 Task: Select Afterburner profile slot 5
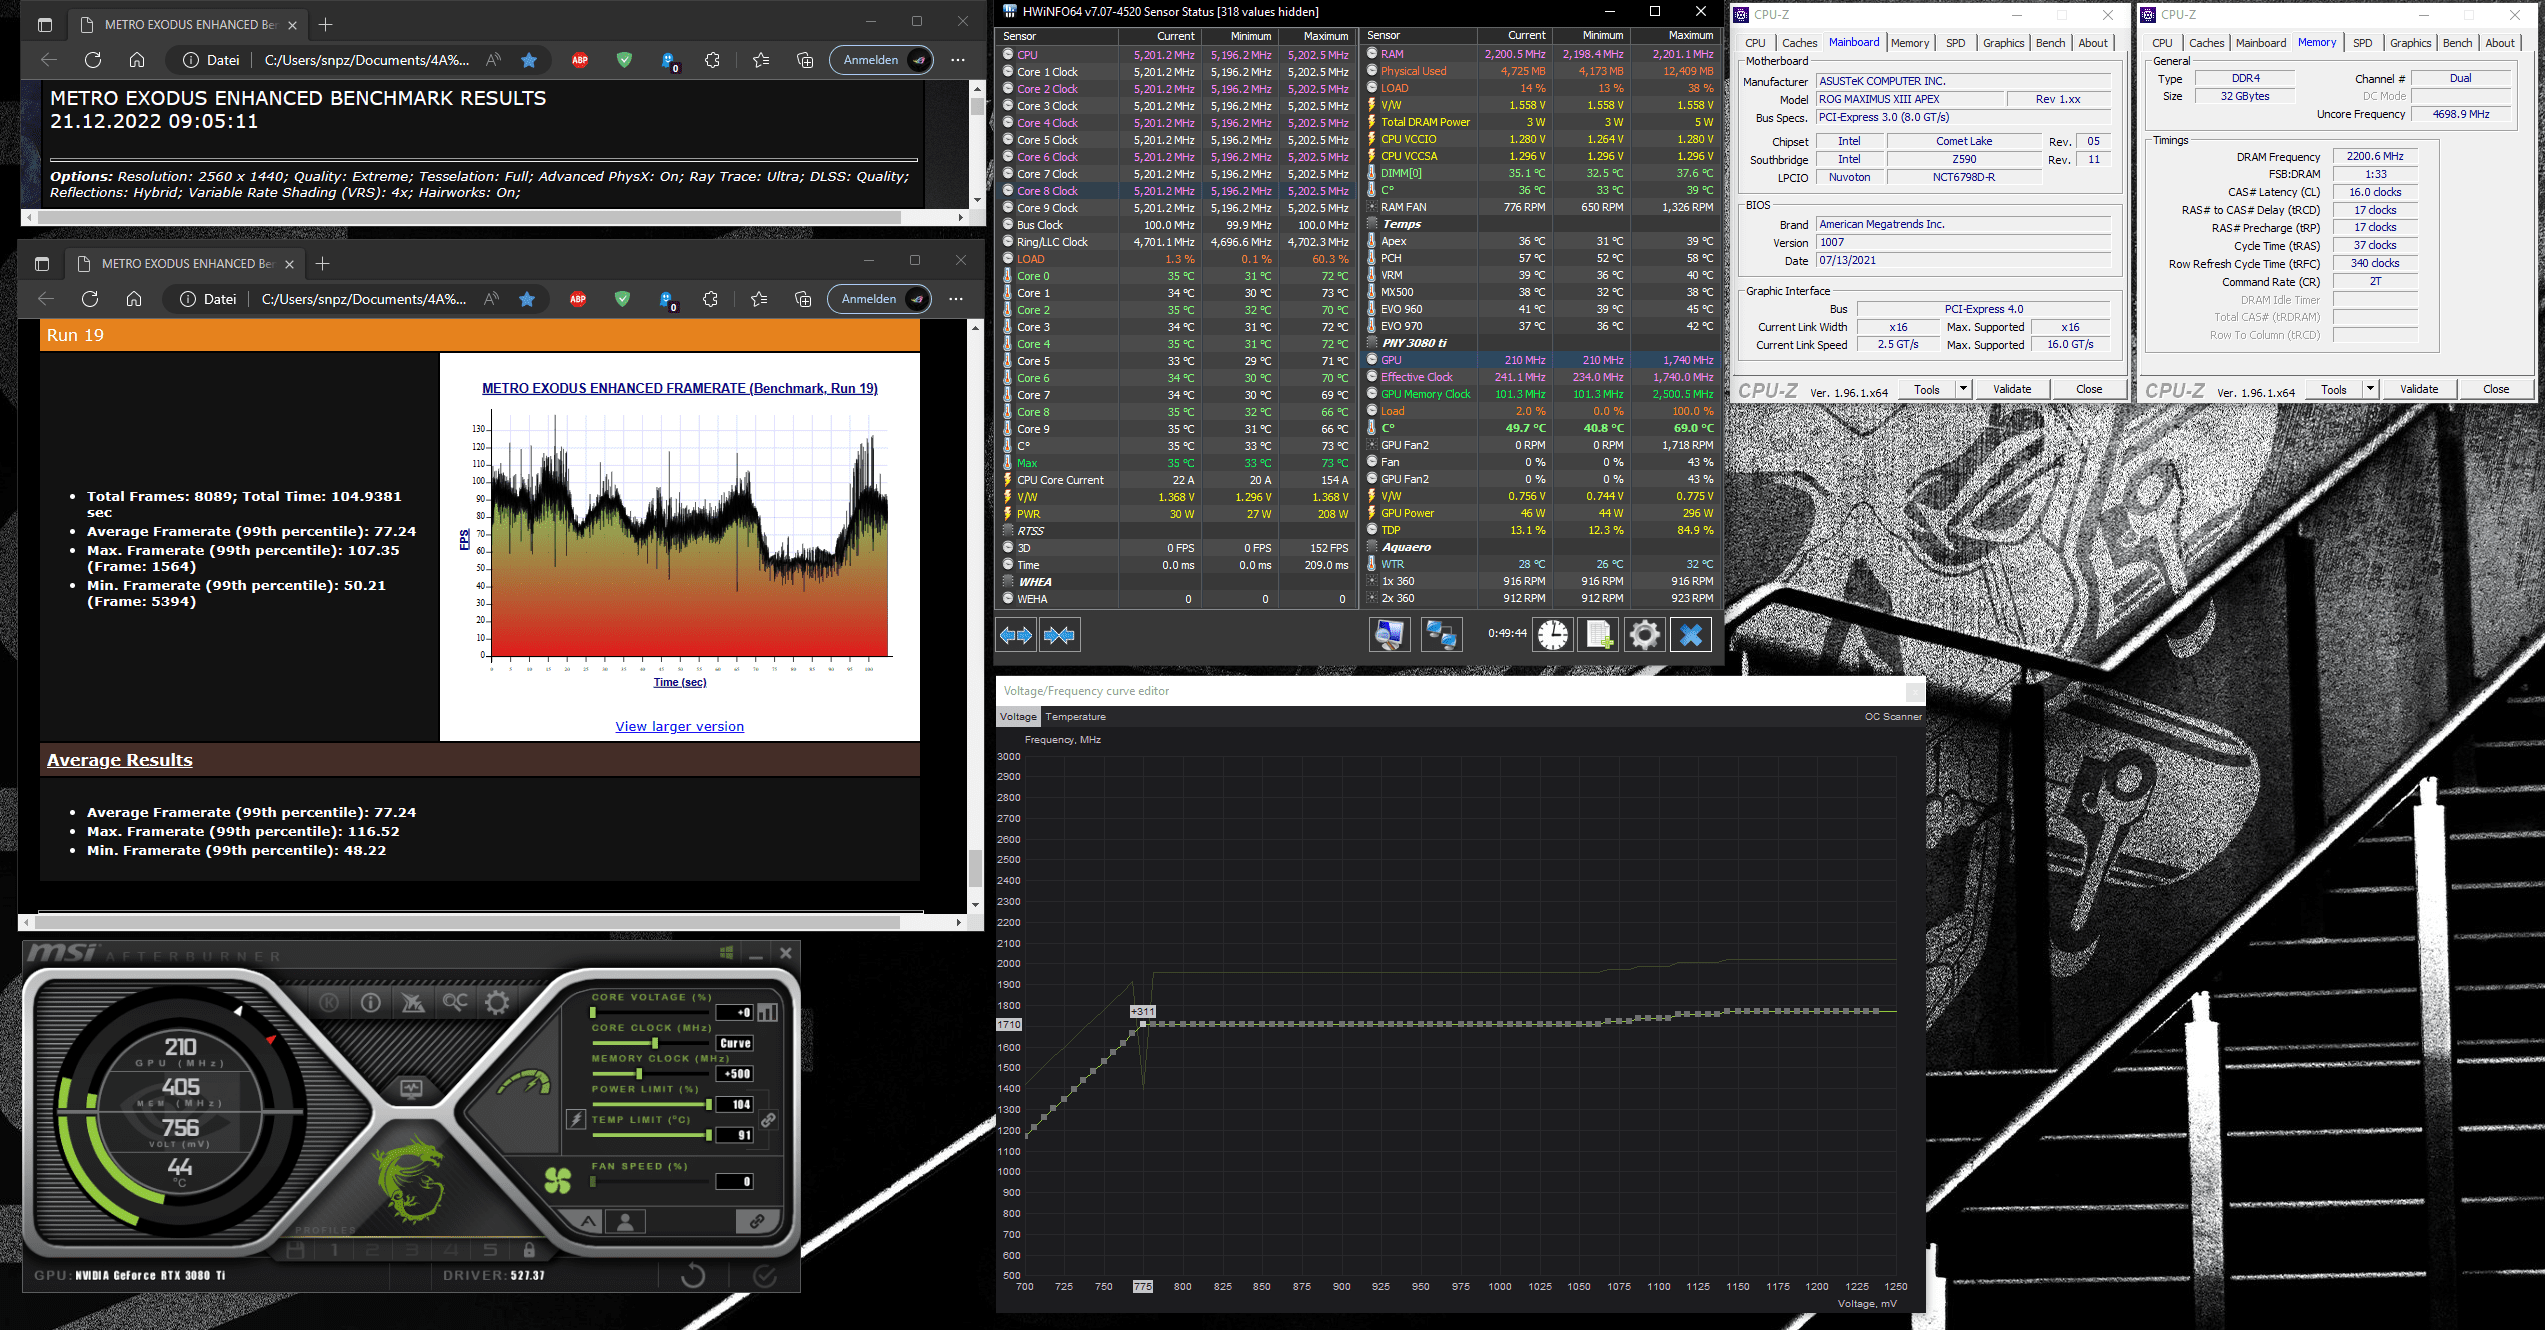click(490, 1249)
